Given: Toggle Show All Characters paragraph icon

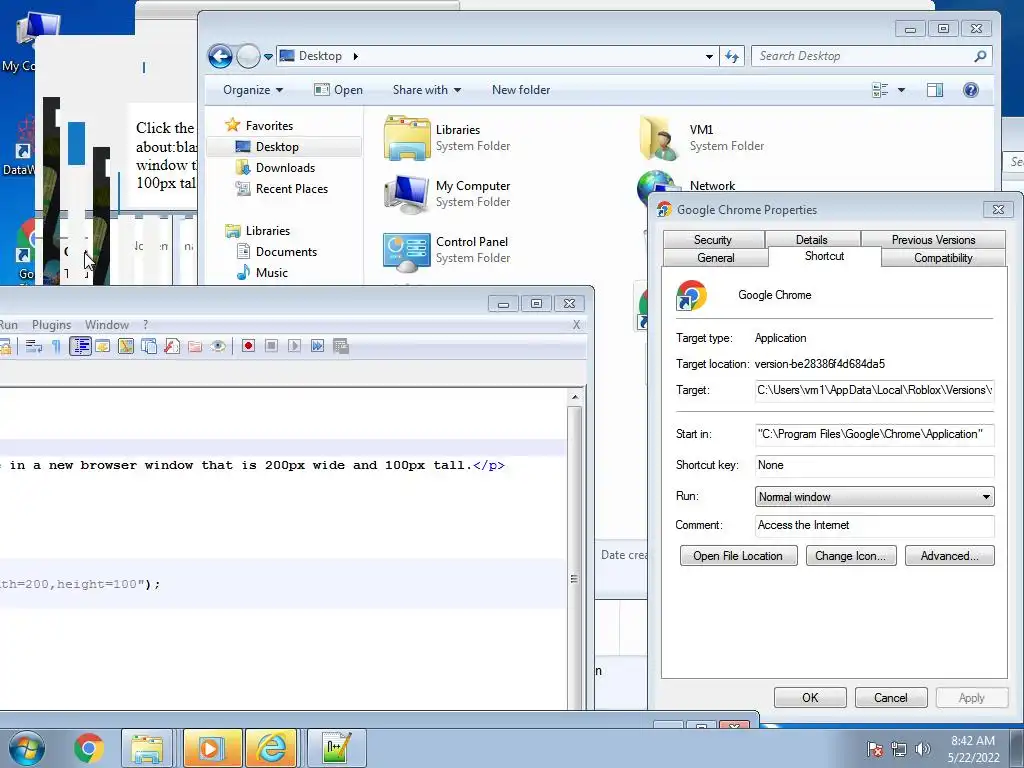Looking at the screenshot, I should (56, 346).
